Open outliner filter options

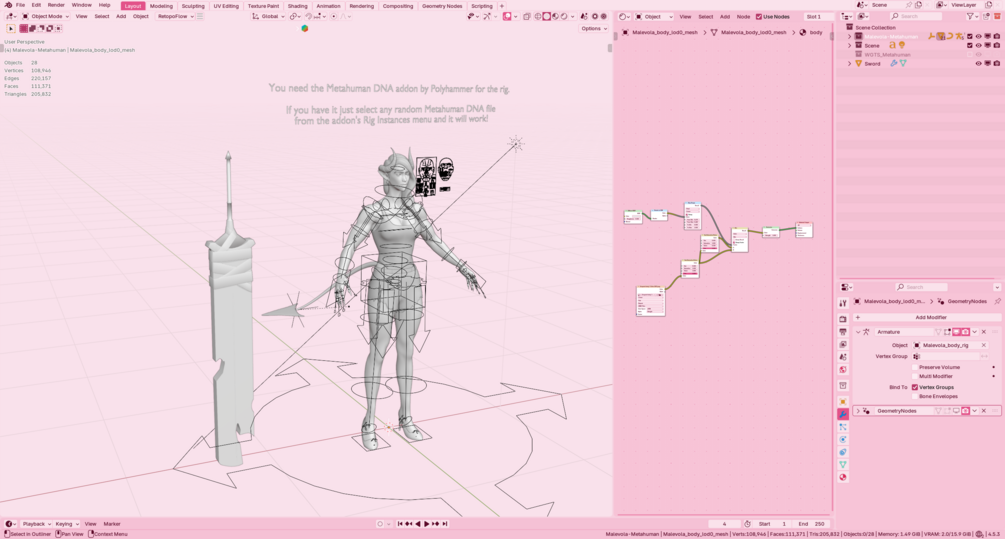[x=972, y=17]
